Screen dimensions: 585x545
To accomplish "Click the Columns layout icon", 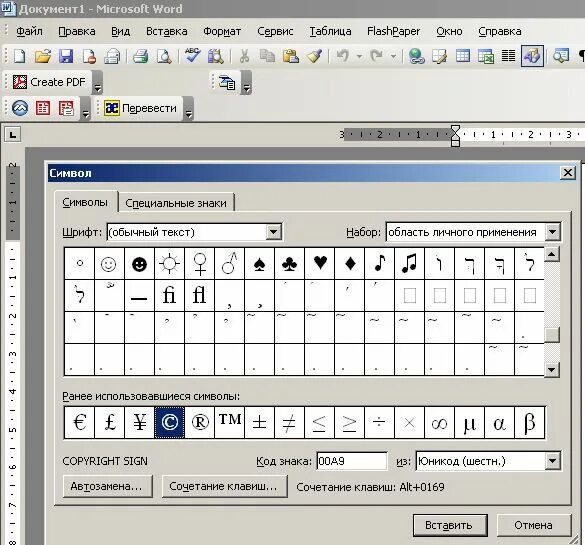I will pyautogui.click(x=508, y=56).
